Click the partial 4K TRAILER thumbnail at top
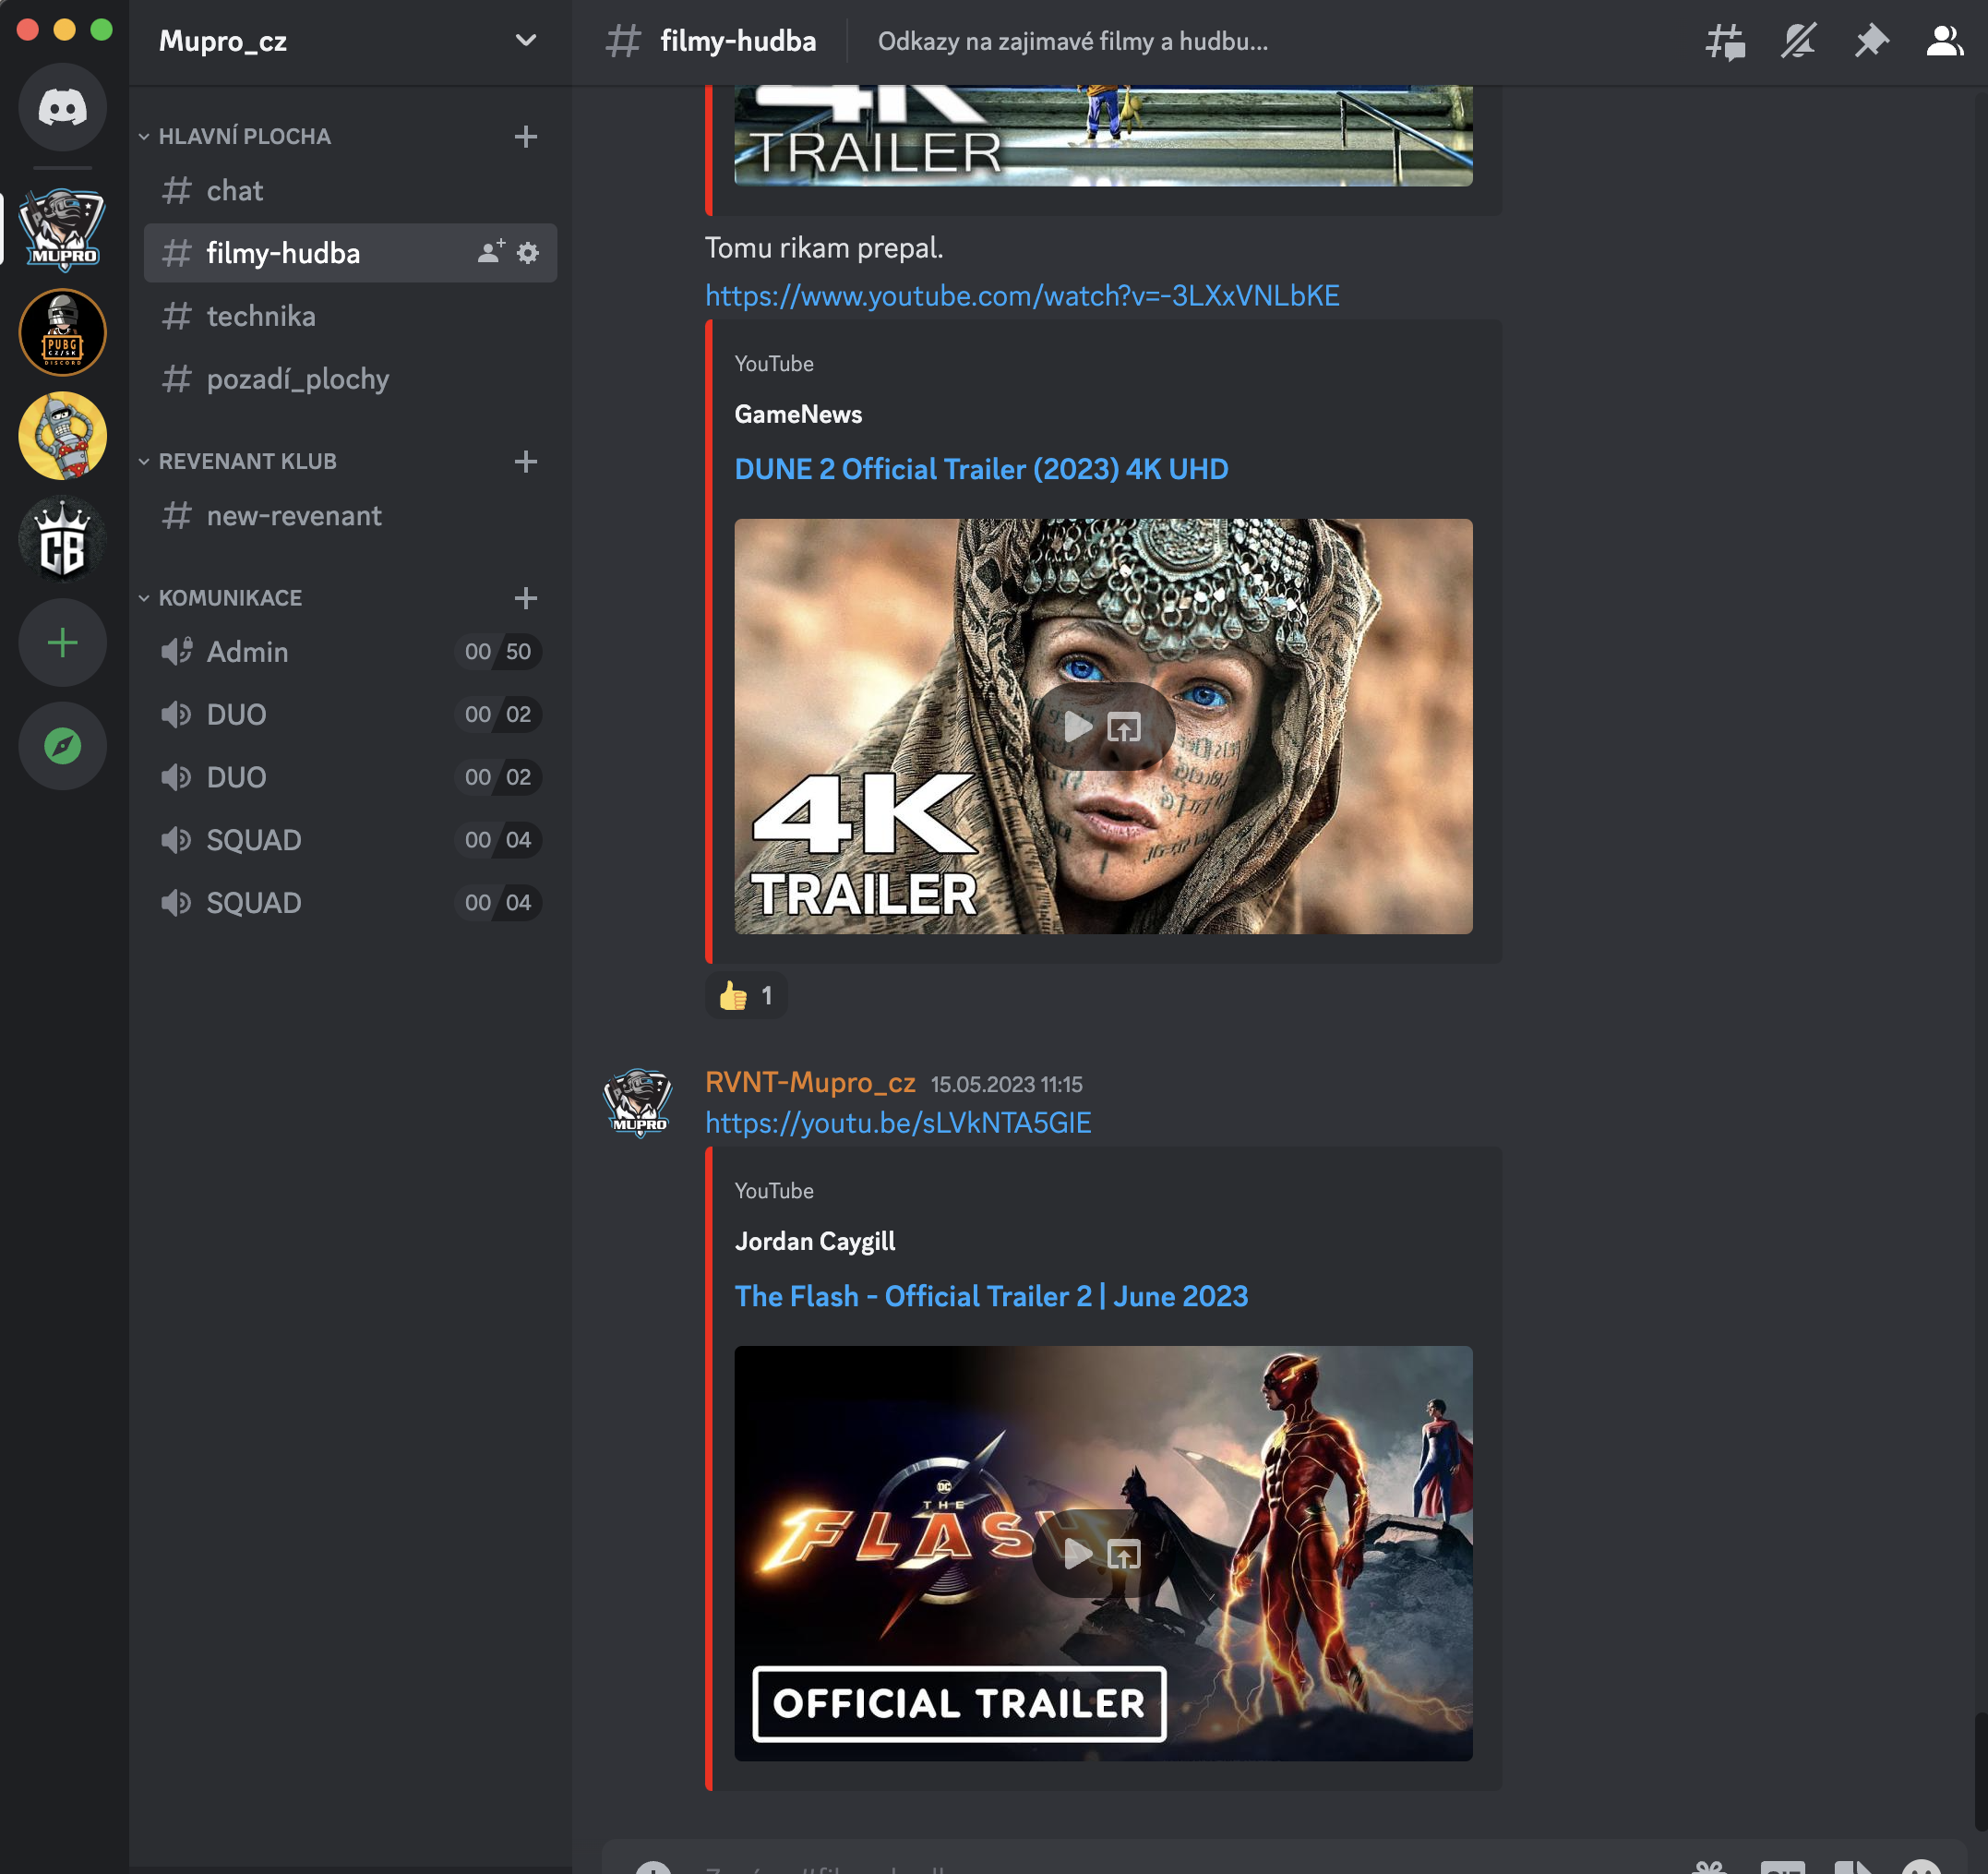1988x1874 pixels. click(x=1103, y=136)
